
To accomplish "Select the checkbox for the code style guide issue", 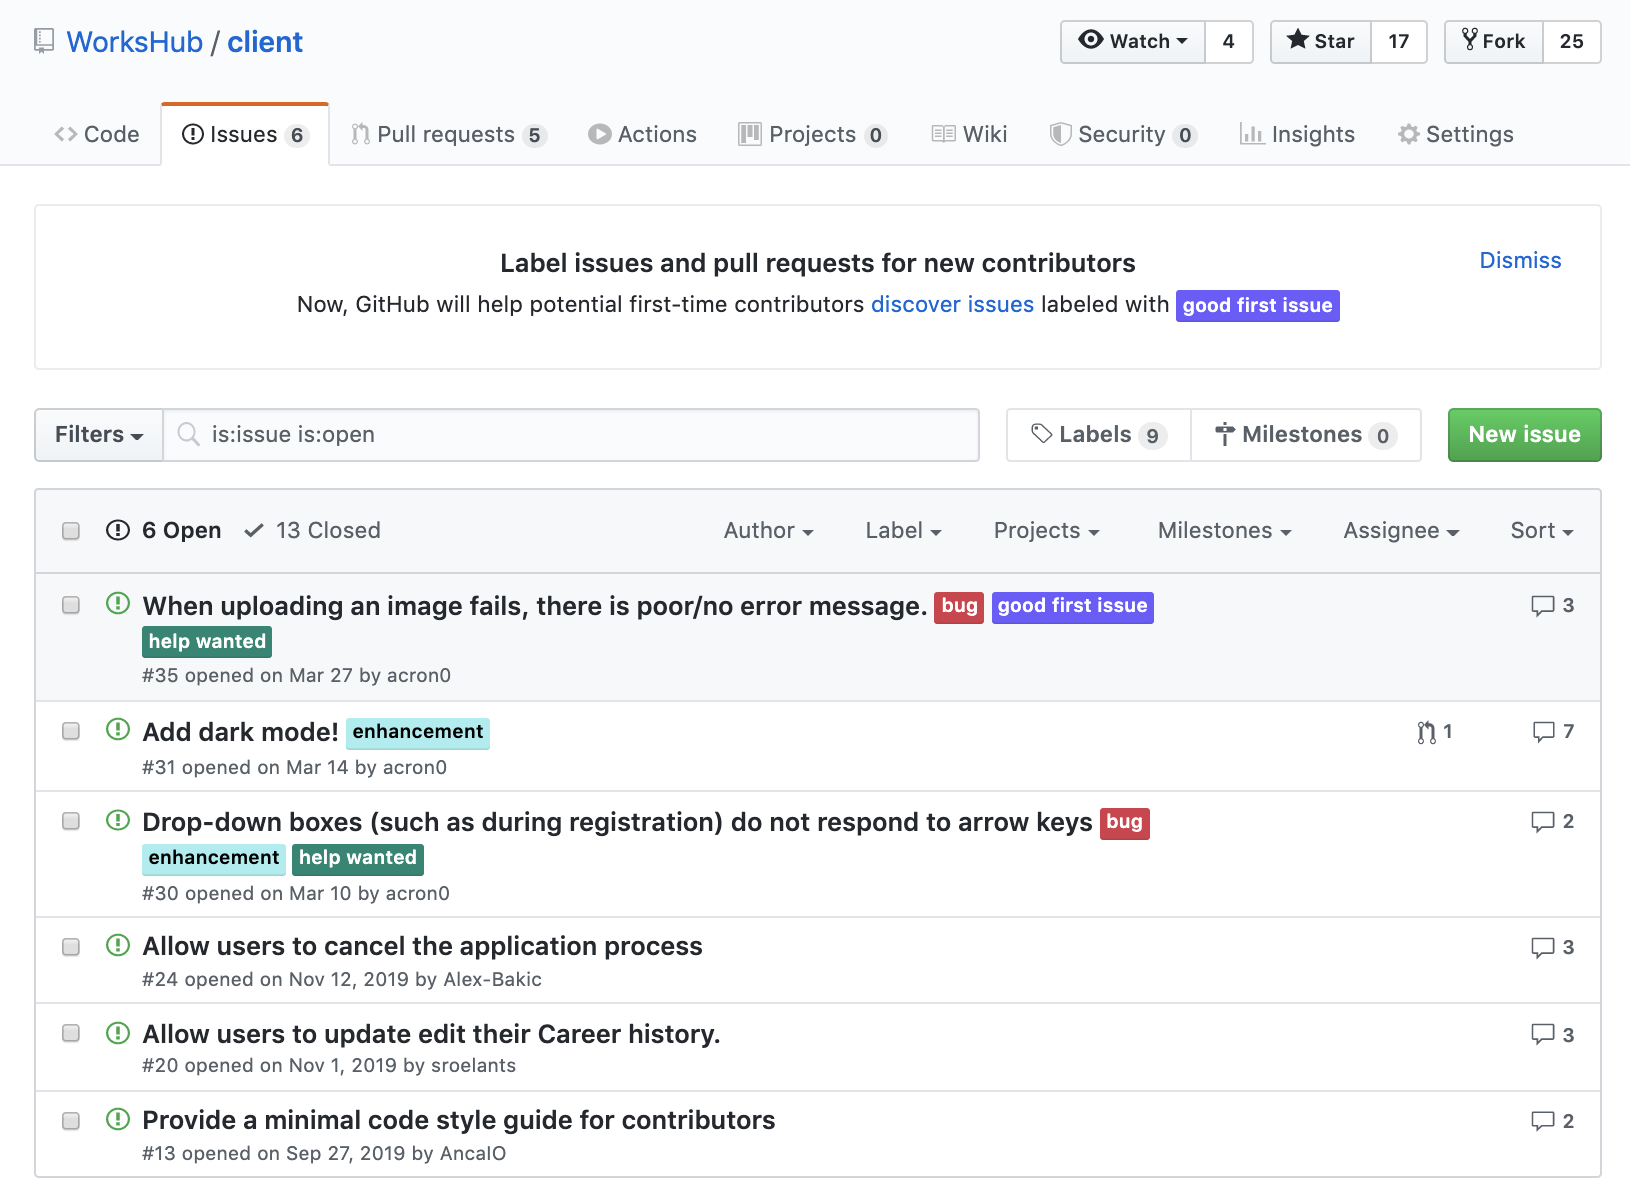I will [71, 1121].
